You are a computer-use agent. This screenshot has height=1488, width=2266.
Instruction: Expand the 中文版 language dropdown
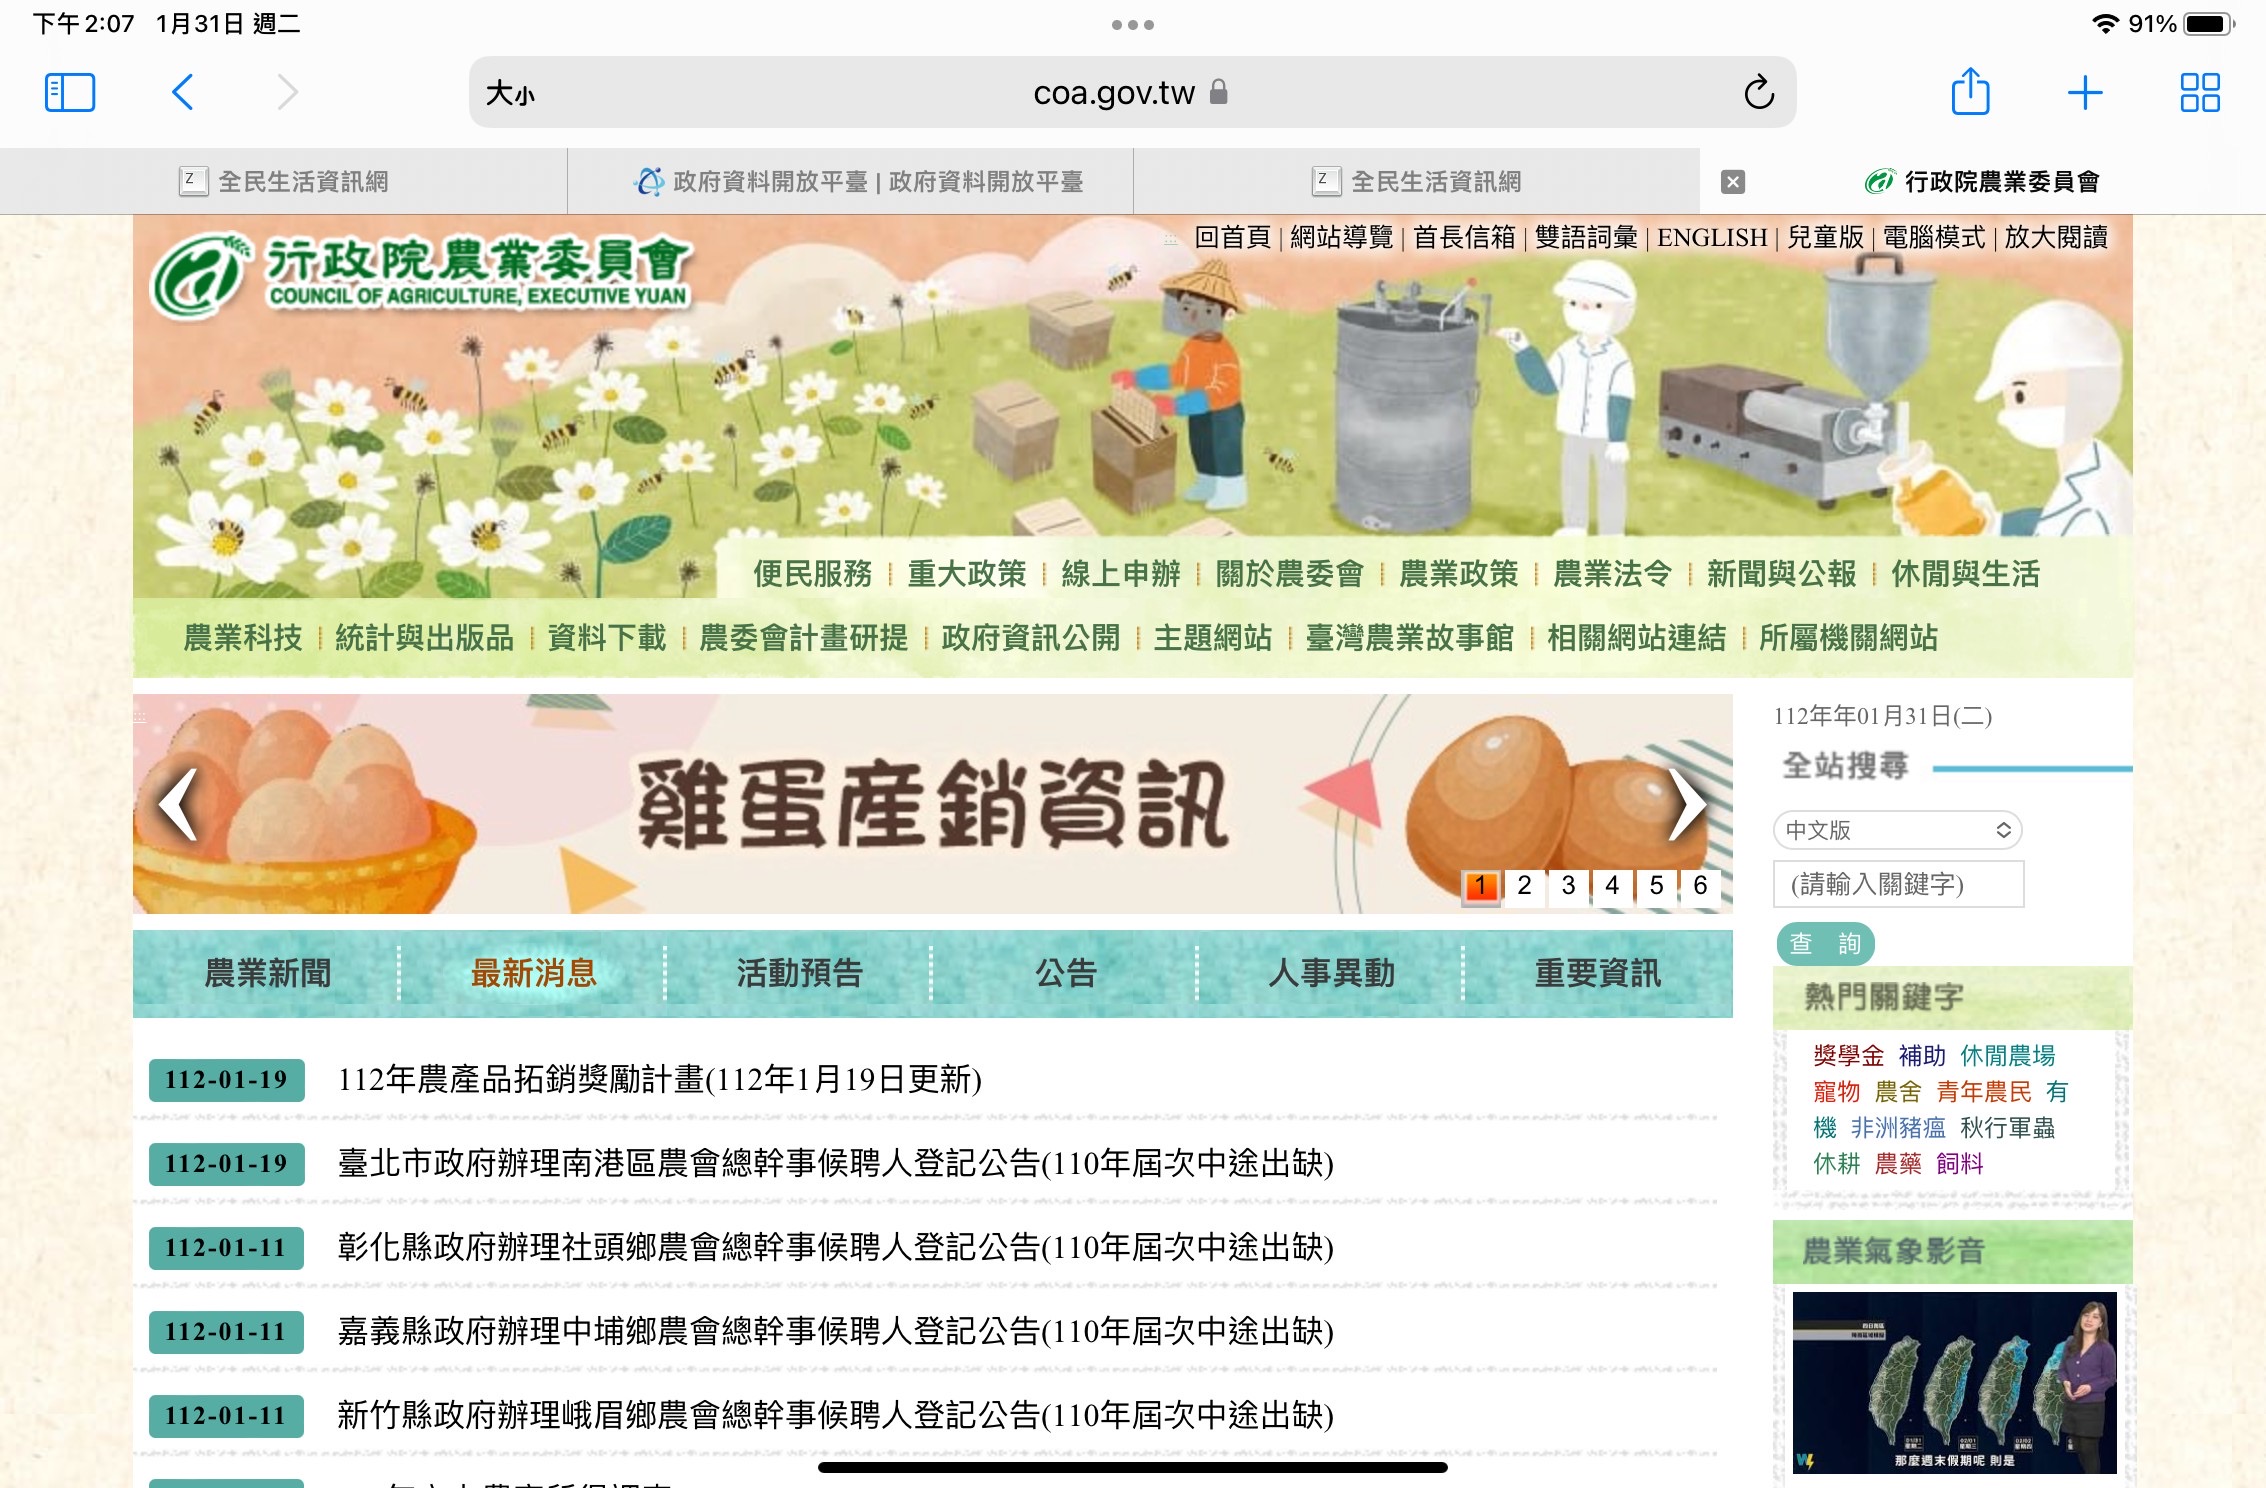pyautogui.click(x=1897, y=830)
